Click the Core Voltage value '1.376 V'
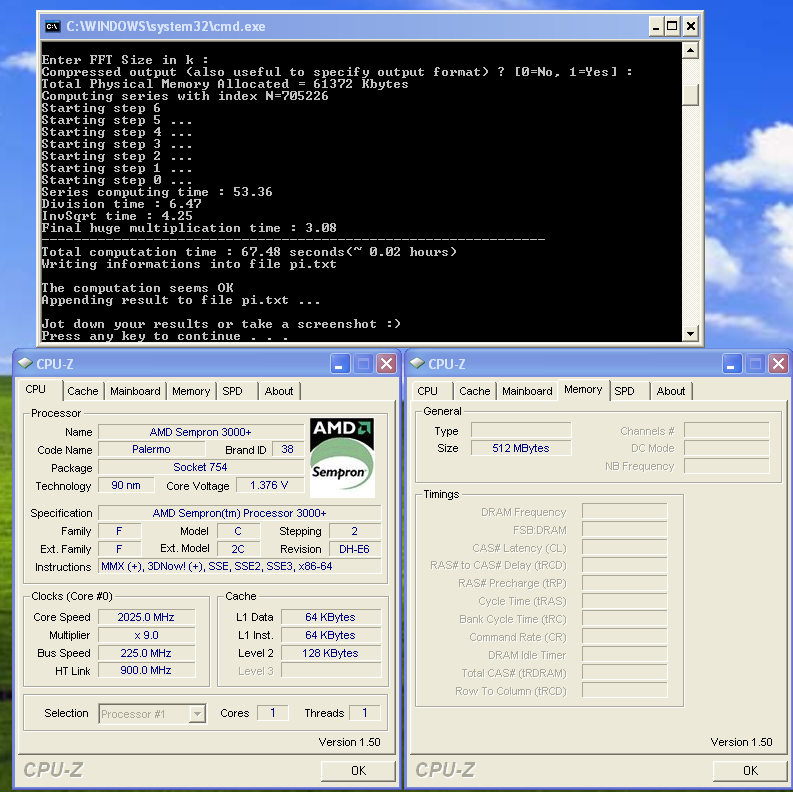 (269, 485)
